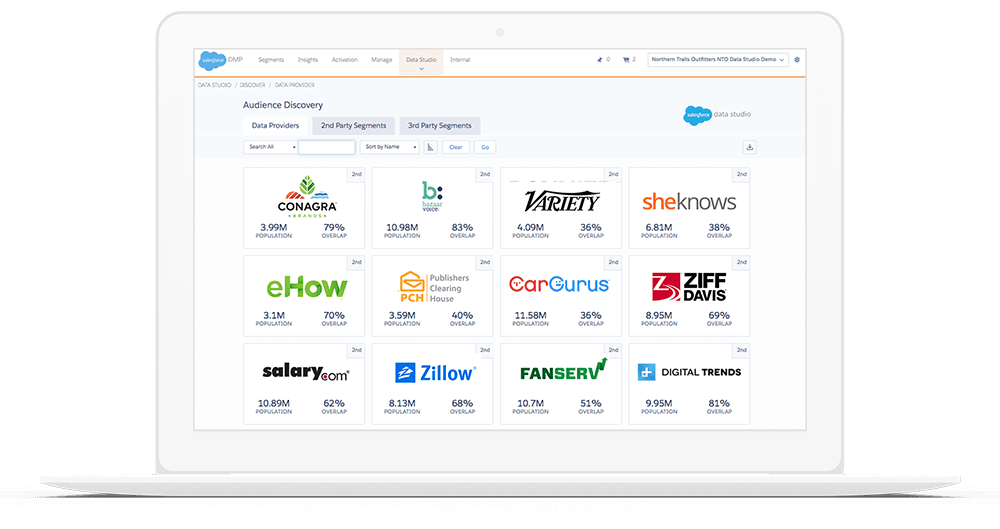Click Bazaarvoice's 83% overlap value
This screenshot has height=529, width=1000.
(462, 227)
